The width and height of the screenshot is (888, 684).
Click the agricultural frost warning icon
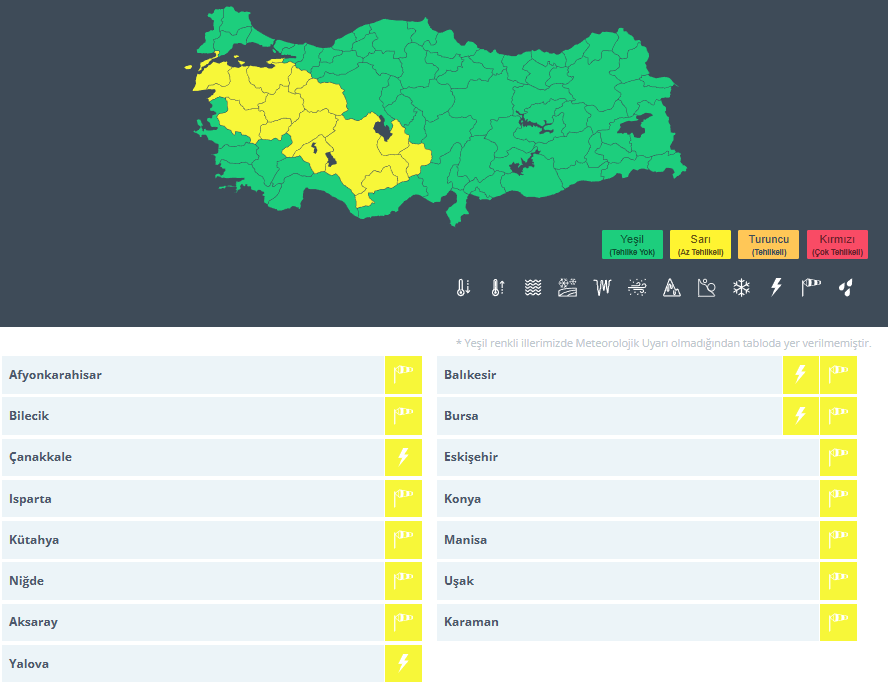pyautogui.click(x=567, y=288)
